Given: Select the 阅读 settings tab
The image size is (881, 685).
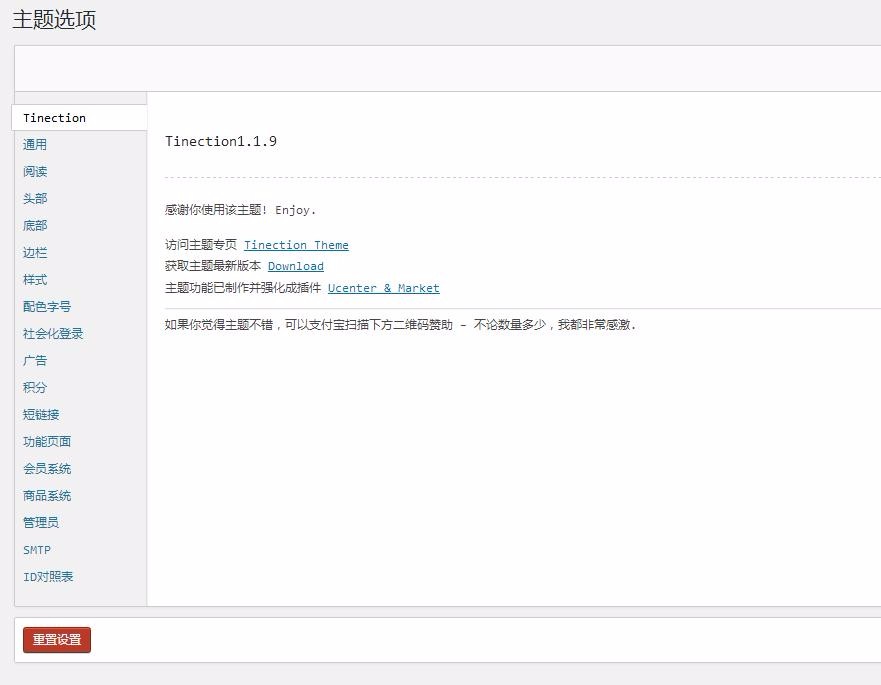Looking at the screenshot, I should point(35,171).
